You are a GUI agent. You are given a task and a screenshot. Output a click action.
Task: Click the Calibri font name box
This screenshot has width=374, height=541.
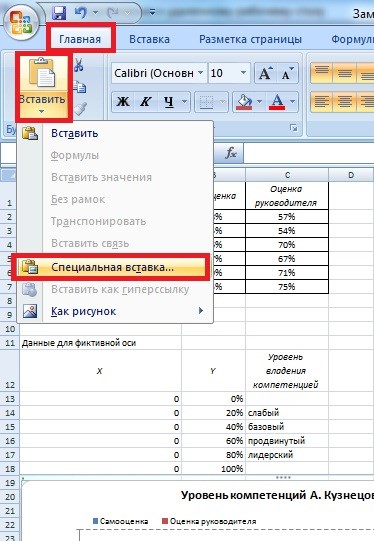[x=154, y=73]
